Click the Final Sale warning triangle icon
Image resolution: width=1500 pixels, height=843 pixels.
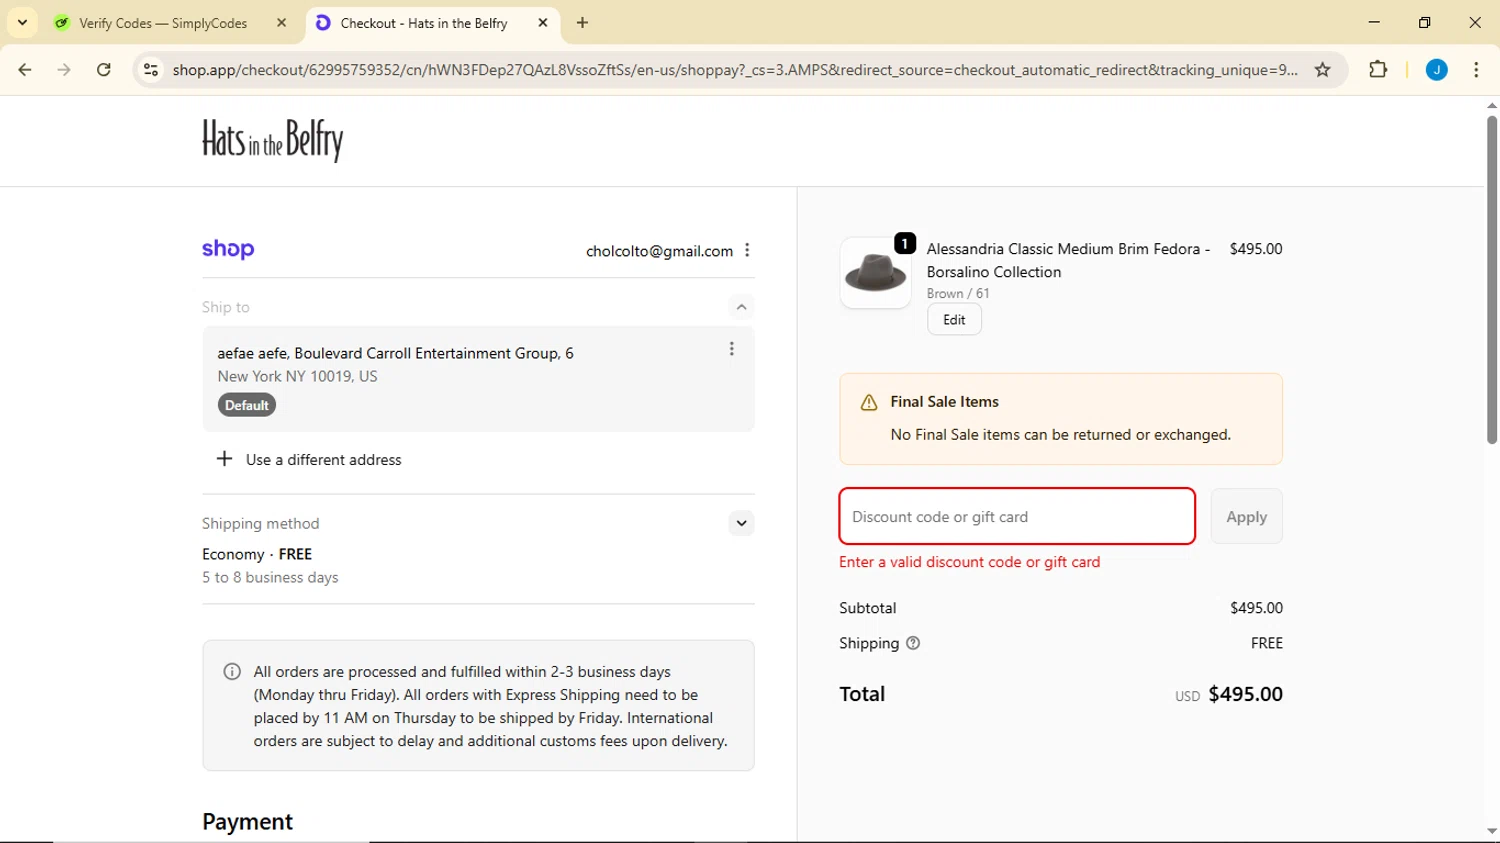coord(869,402)
